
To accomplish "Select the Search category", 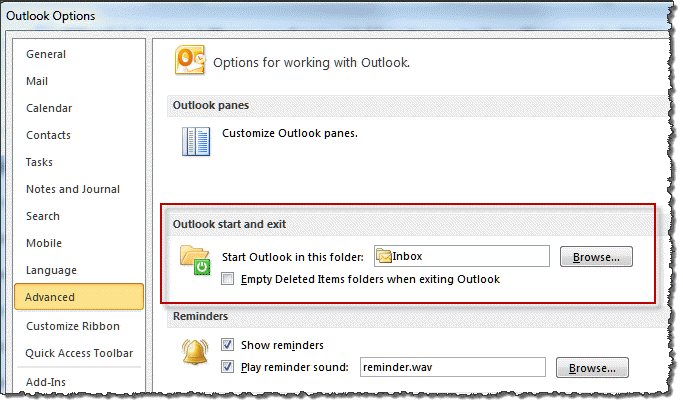I will tap(43, 216).
